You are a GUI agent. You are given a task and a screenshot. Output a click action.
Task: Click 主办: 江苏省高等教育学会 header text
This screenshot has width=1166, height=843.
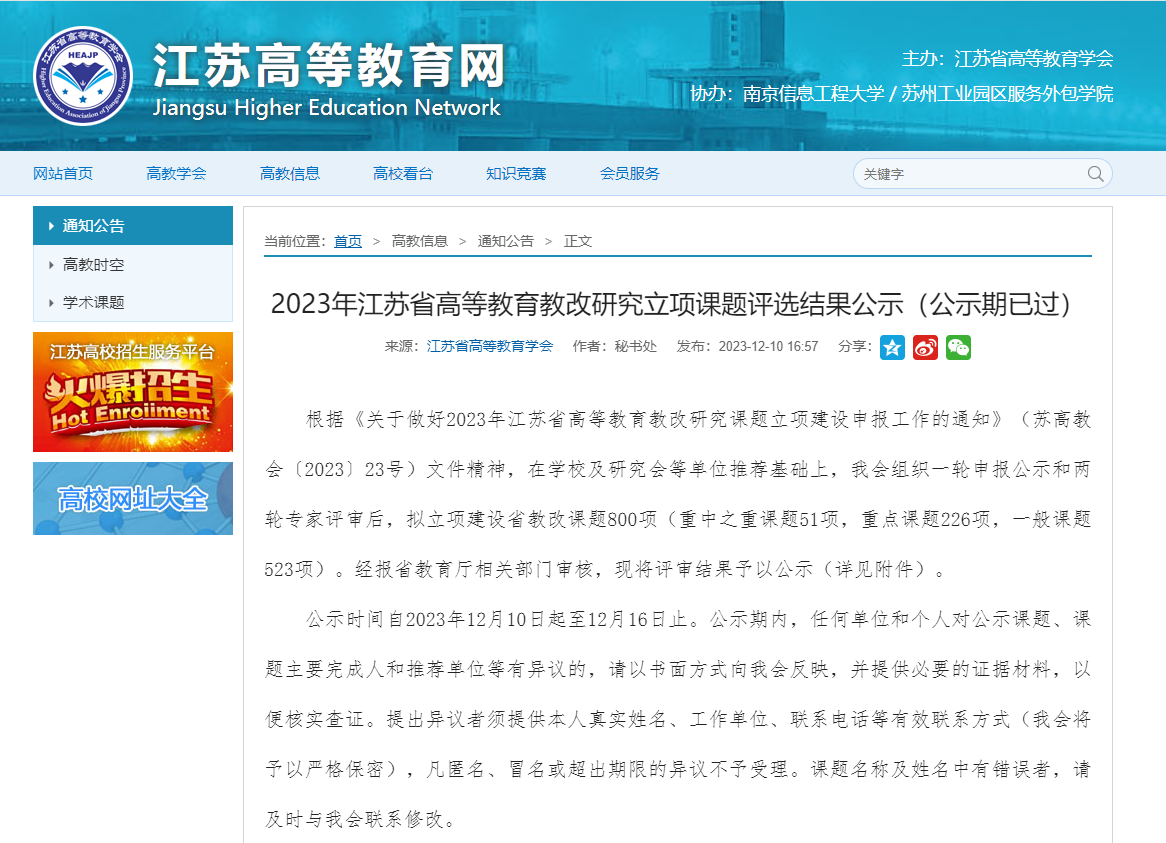[1008, 59]
